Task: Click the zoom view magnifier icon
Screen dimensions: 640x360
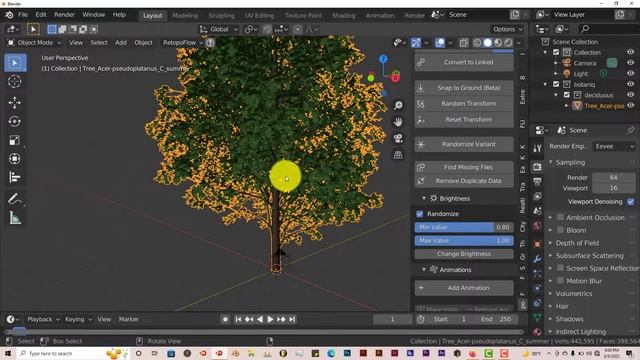Action: pyautogui.click(x=398, y=105)
